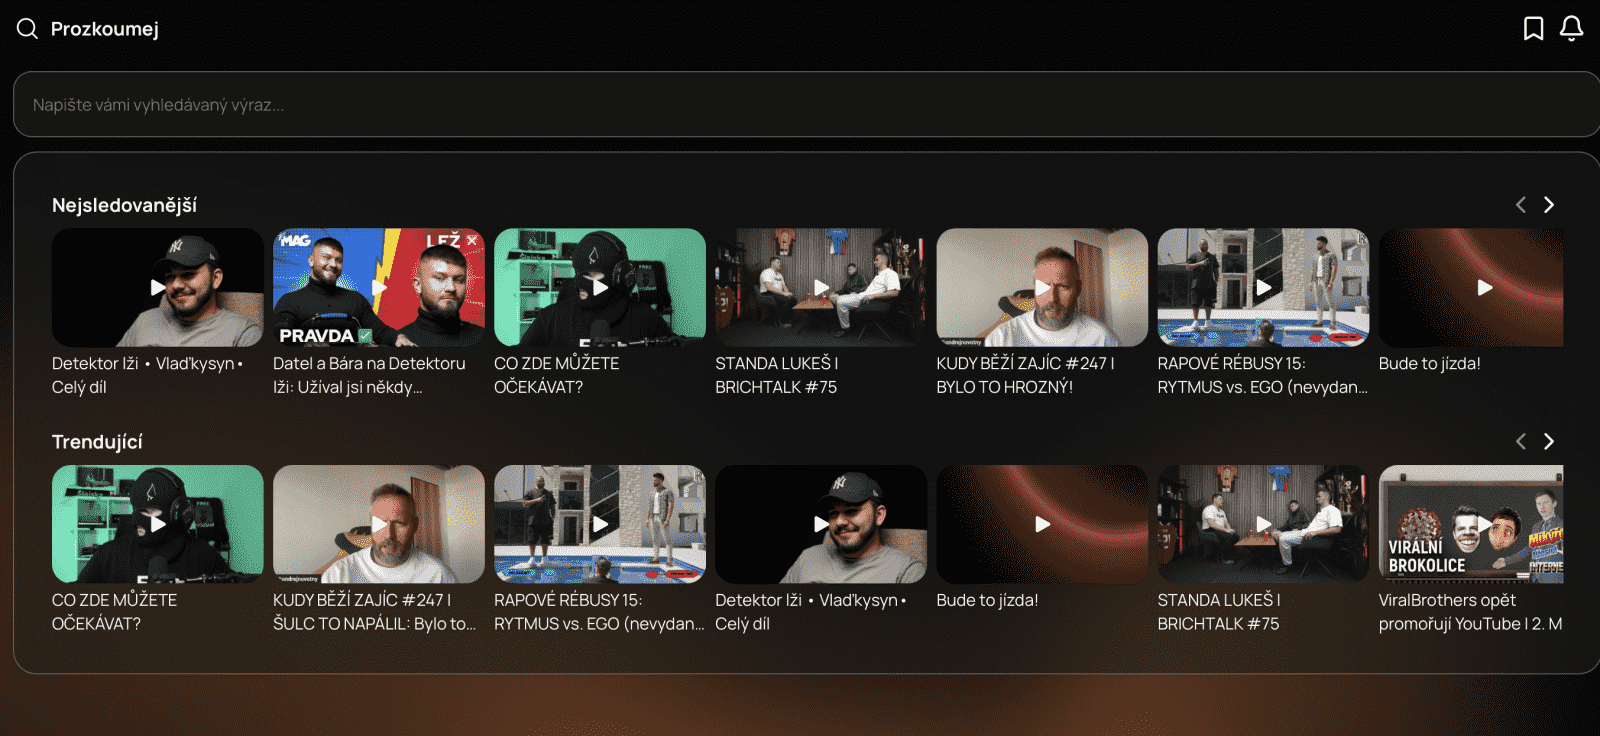Open title 'STANDA LUKEŠ I BRICHTALK #75' under Nejsledovanější
The width and height of the screenshot is (1600, 736).
point(777,375)
